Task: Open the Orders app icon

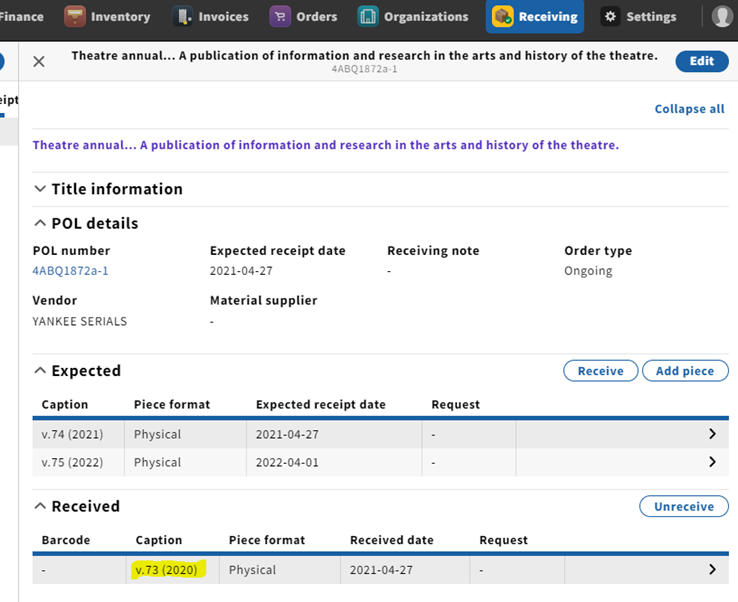Action: coord(280,16)
